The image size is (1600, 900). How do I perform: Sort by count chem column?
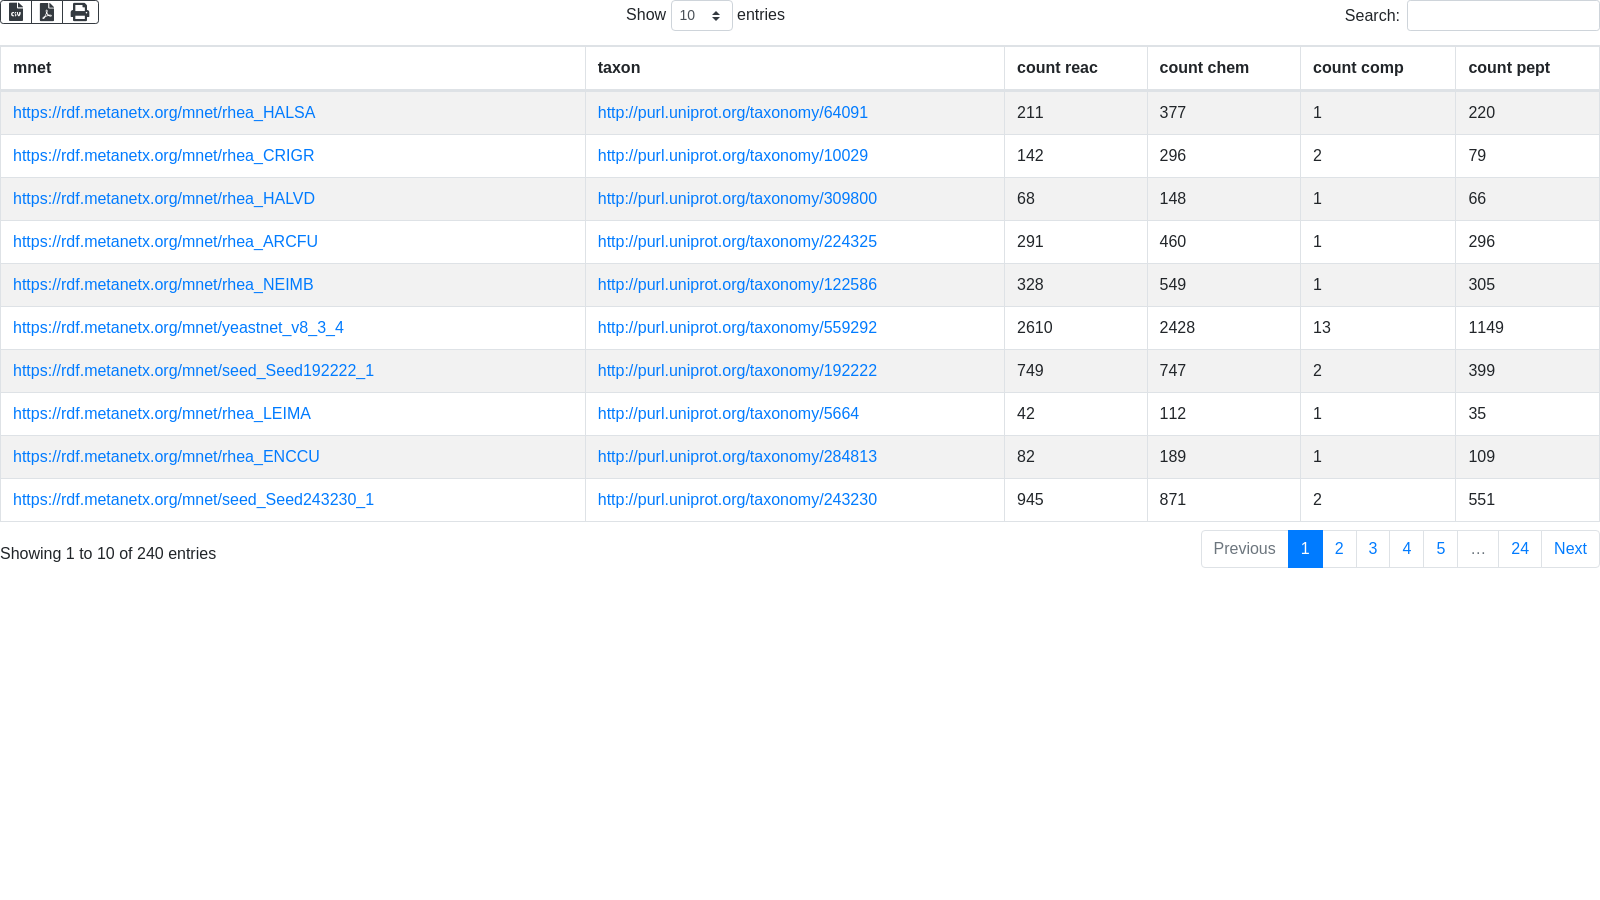1204,68
